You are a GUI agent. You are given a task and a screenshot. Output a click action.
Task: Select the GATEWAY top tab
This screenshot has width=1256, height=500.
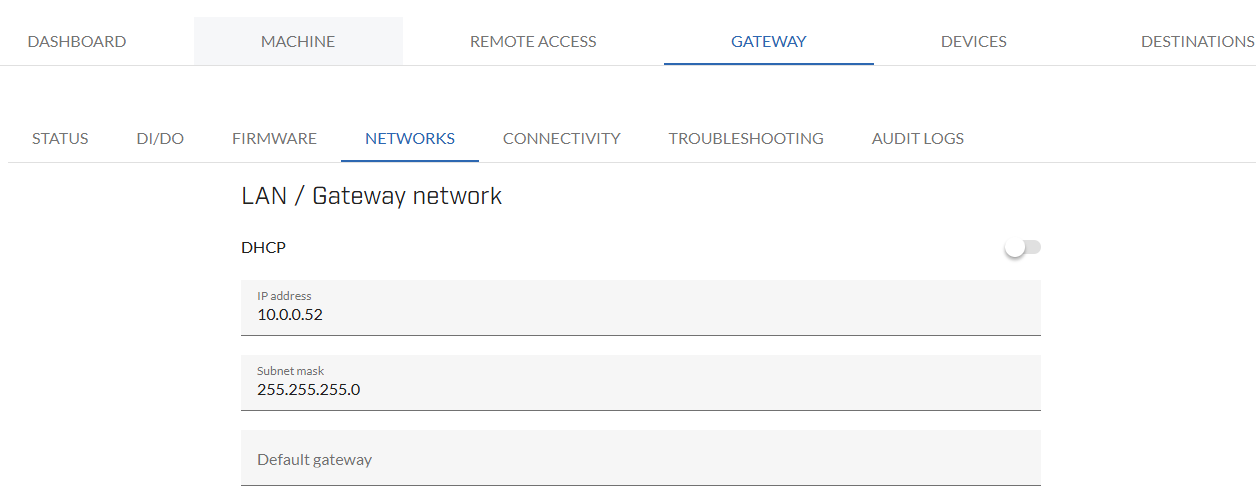pos(769,42)
